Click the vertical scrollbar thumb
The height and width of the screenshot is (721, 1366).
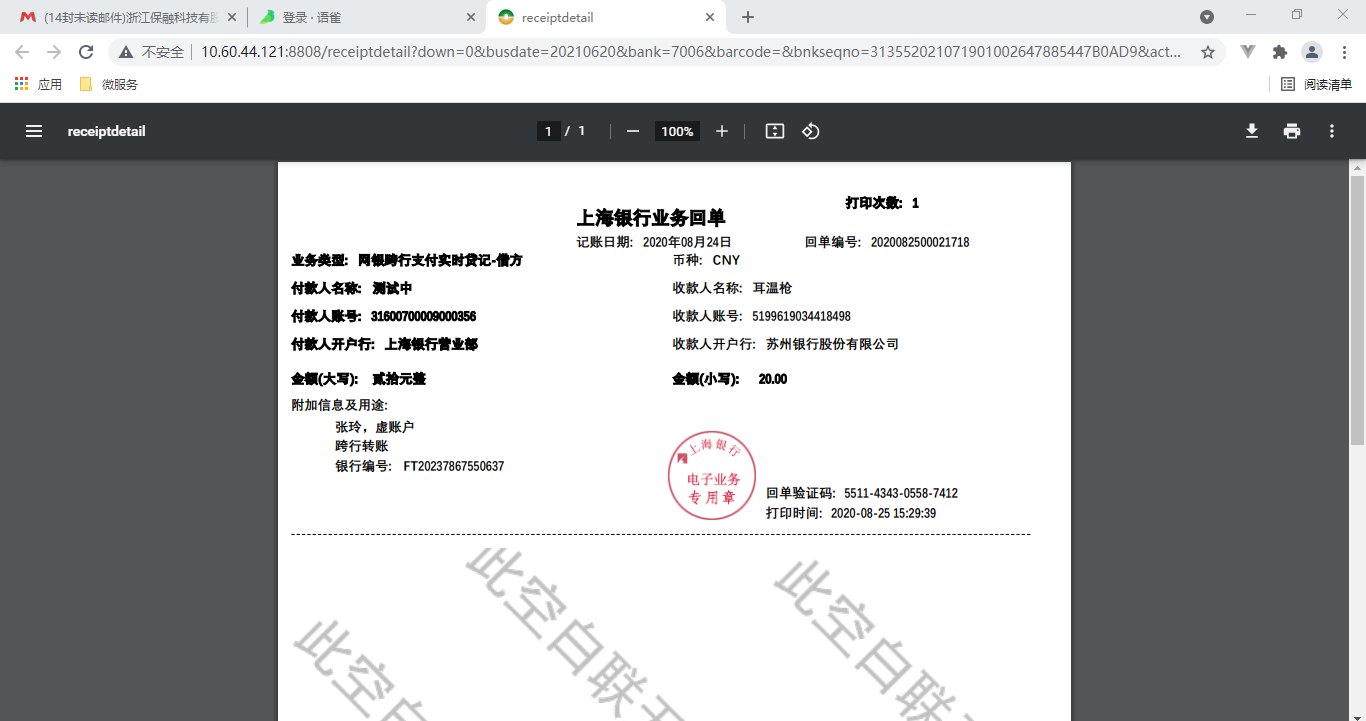[1357, 310]
